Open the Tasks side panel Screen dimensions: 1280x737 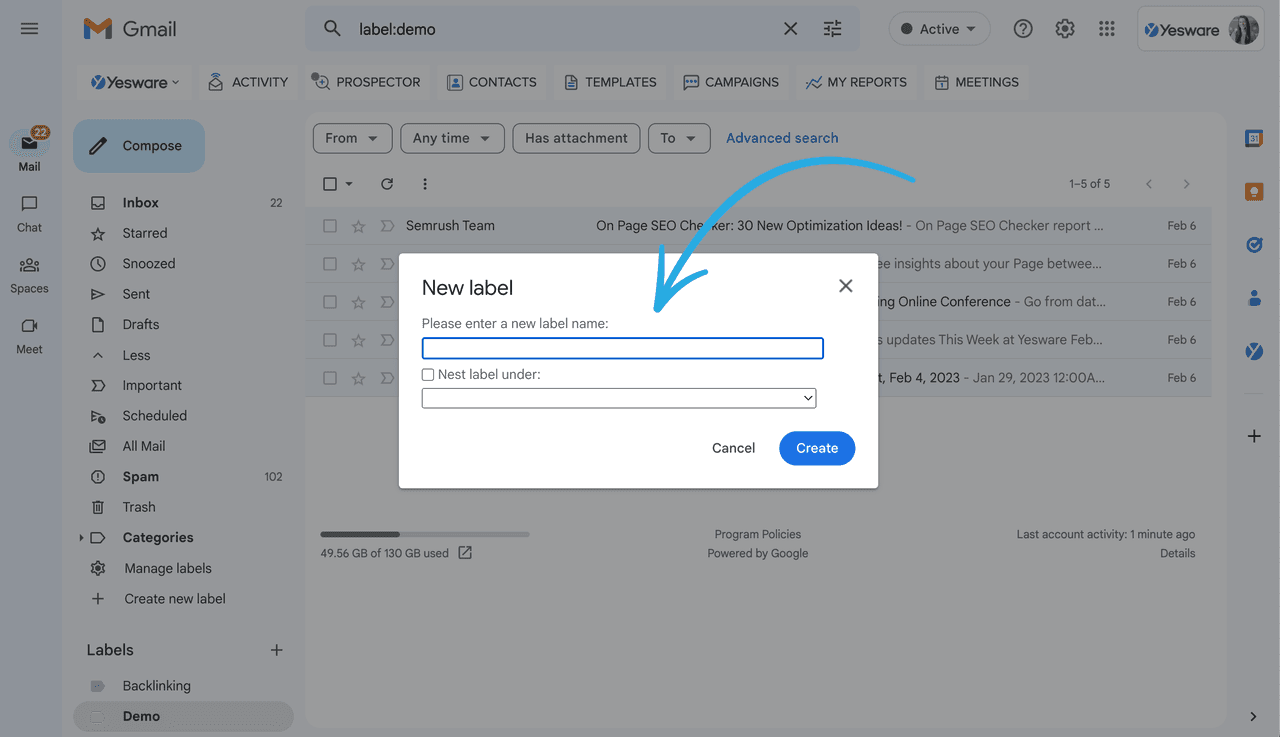tap(1254, 245)
